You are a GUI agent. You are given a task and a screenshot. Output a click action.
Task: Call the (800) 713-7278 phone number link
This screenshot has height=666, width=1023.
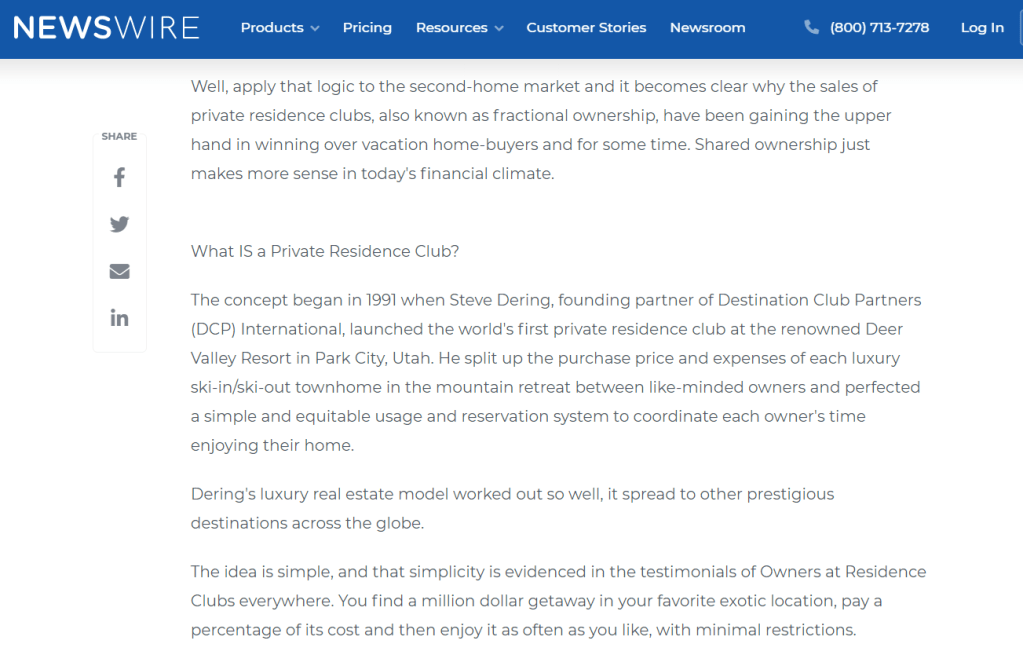click(879, 28)
